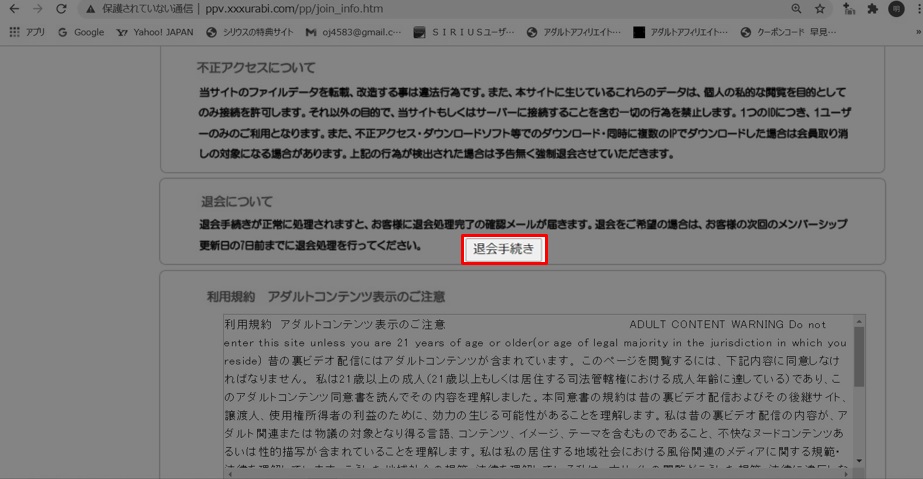Go back with the browser back arrow
923x479 pixels.
(x=14, y=9)
